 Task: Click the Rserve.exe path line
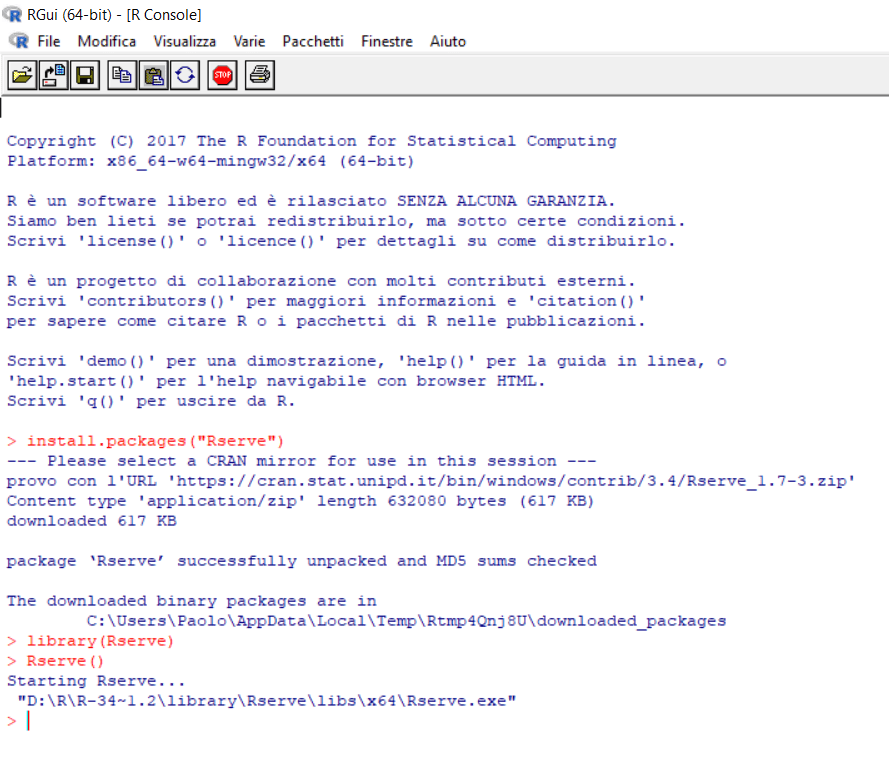[x=267, y=701]
